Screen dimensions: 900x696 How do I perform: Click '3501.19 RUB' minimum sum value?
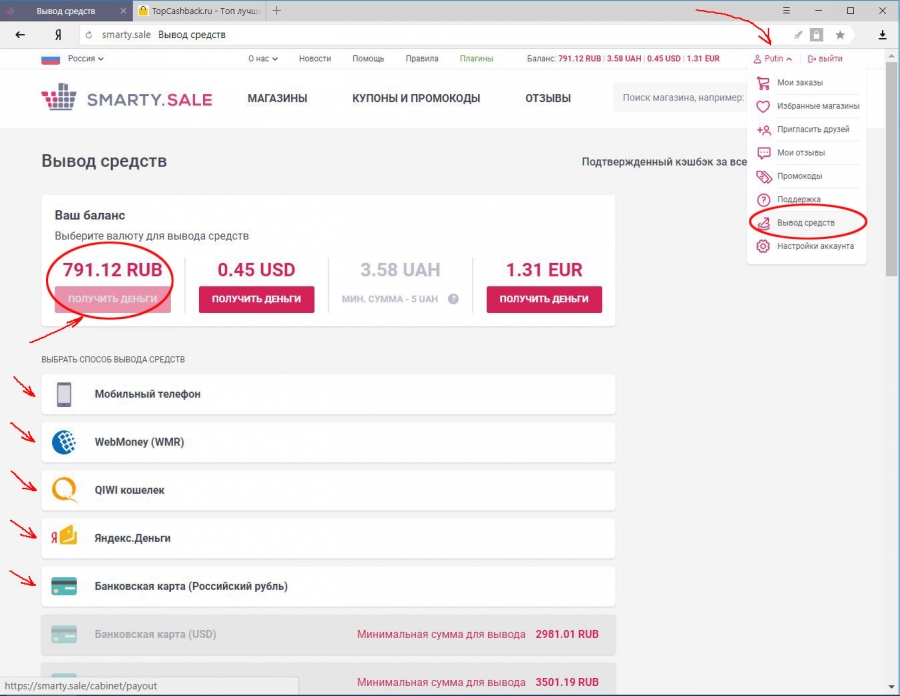[567, 682]
